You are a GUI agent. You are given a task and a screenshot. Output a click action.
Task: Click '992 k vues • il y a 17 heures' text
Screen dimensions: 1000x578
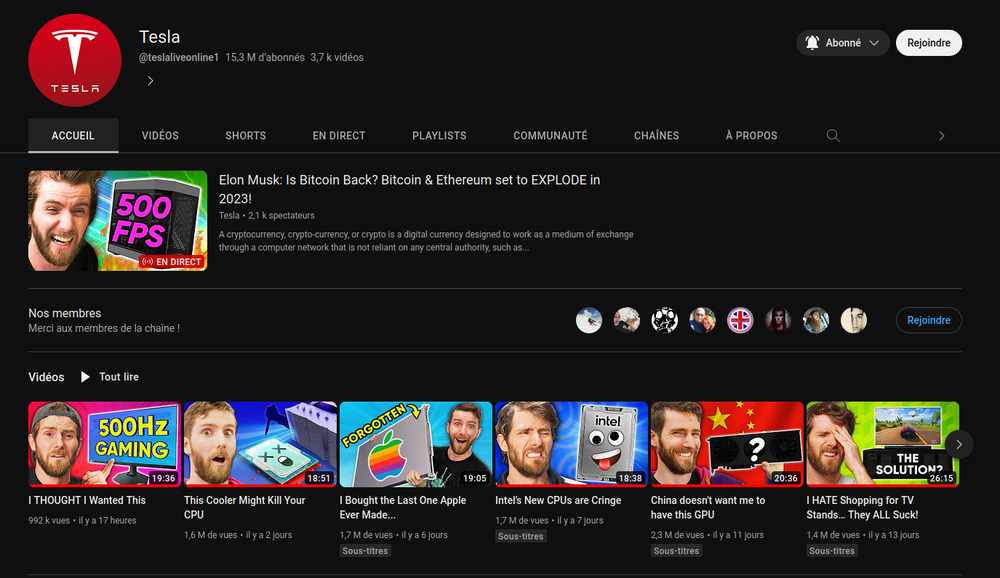coord(82,521)
